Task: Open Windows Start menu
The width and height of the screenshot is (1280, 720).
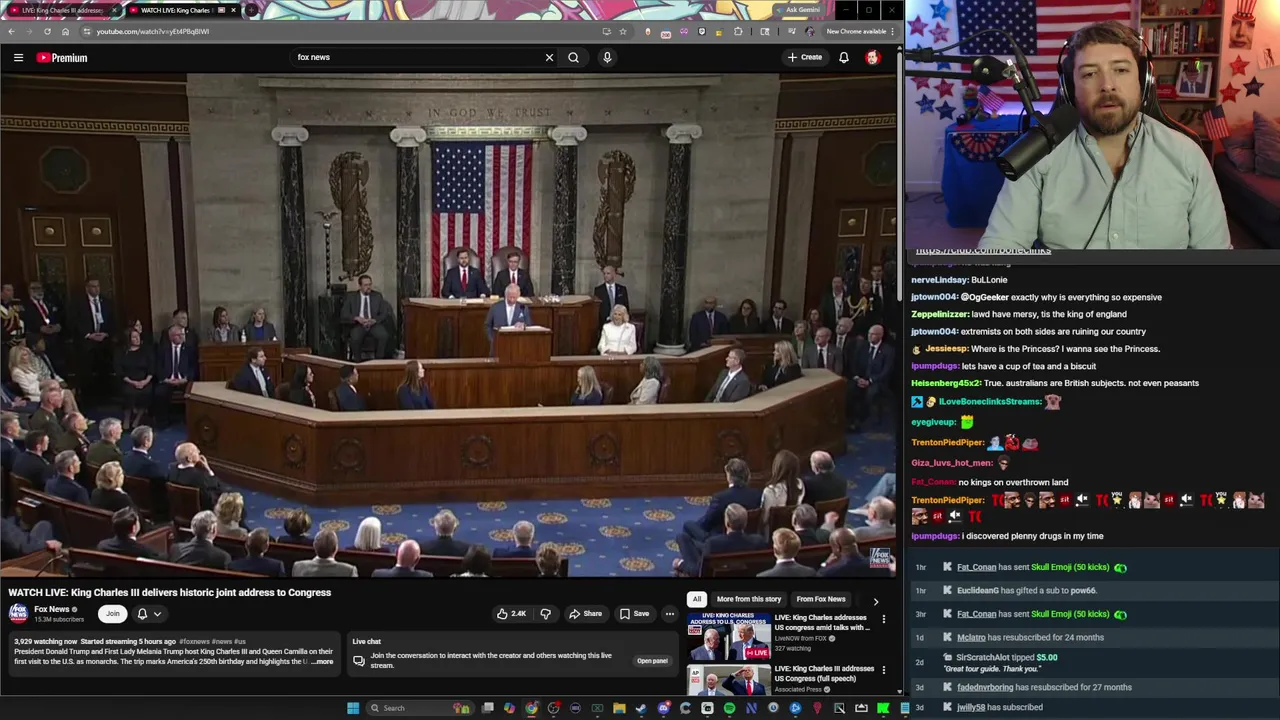Action: pyautogui.click(x=353, y=708)
